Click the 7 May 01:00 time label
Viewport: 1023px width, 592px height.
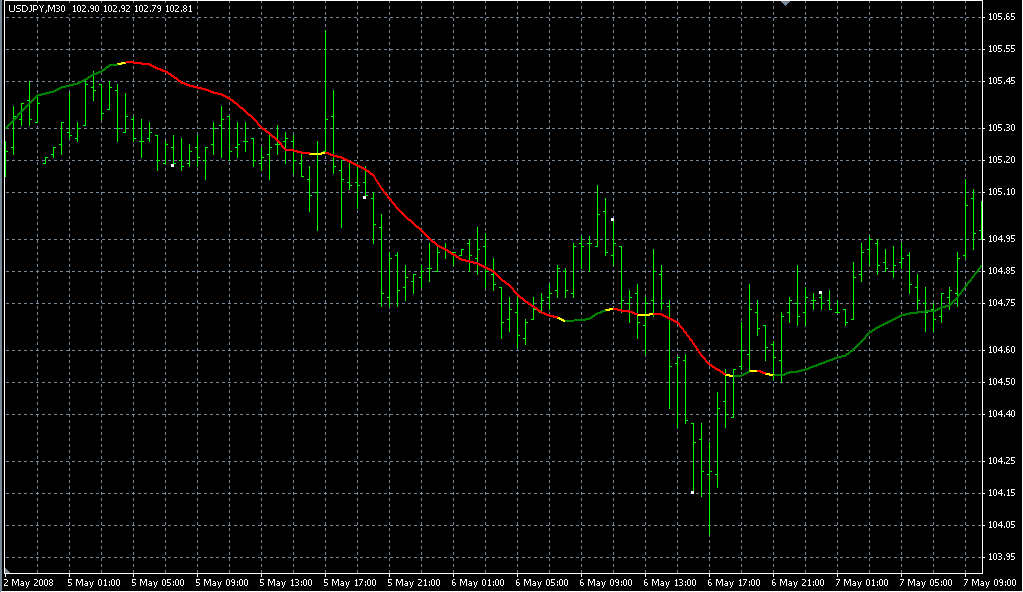pos(861,582)
